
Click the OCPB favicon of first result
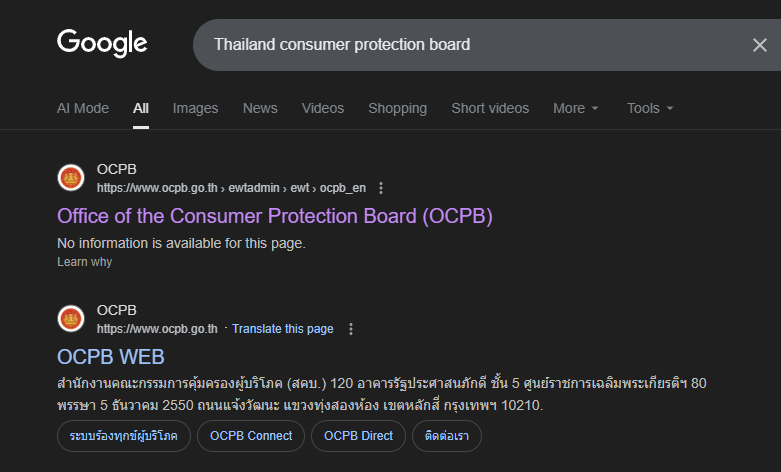[x=72, y=178]
